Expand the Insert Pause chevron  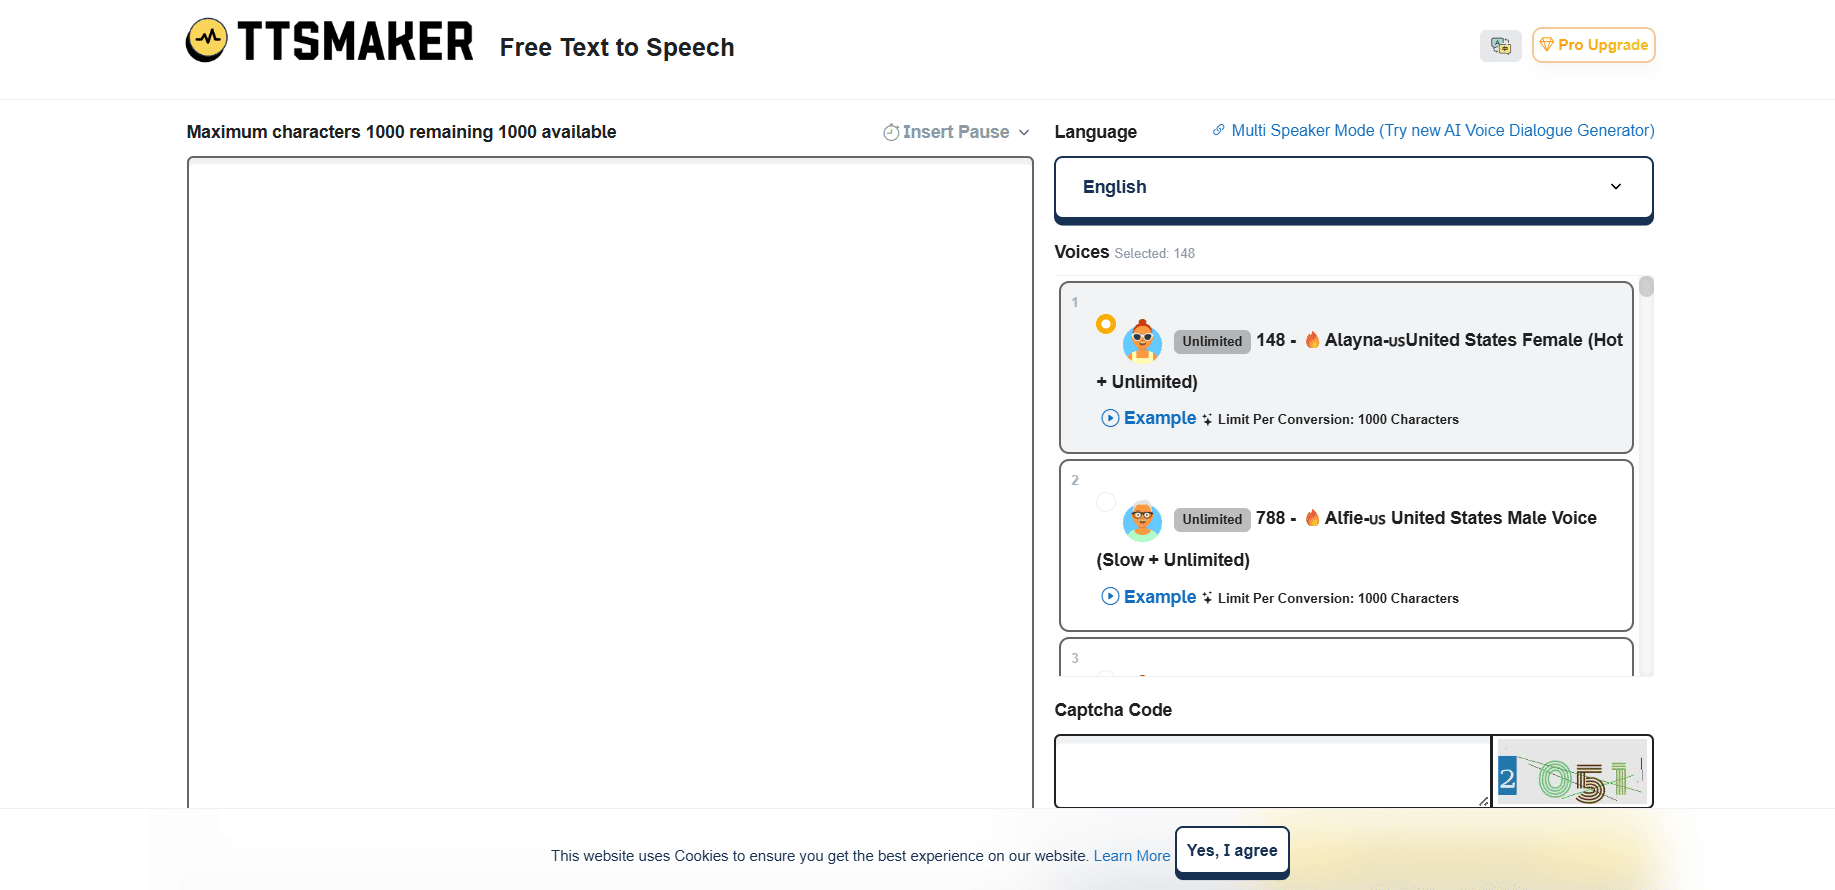[x=1024, y=132]
